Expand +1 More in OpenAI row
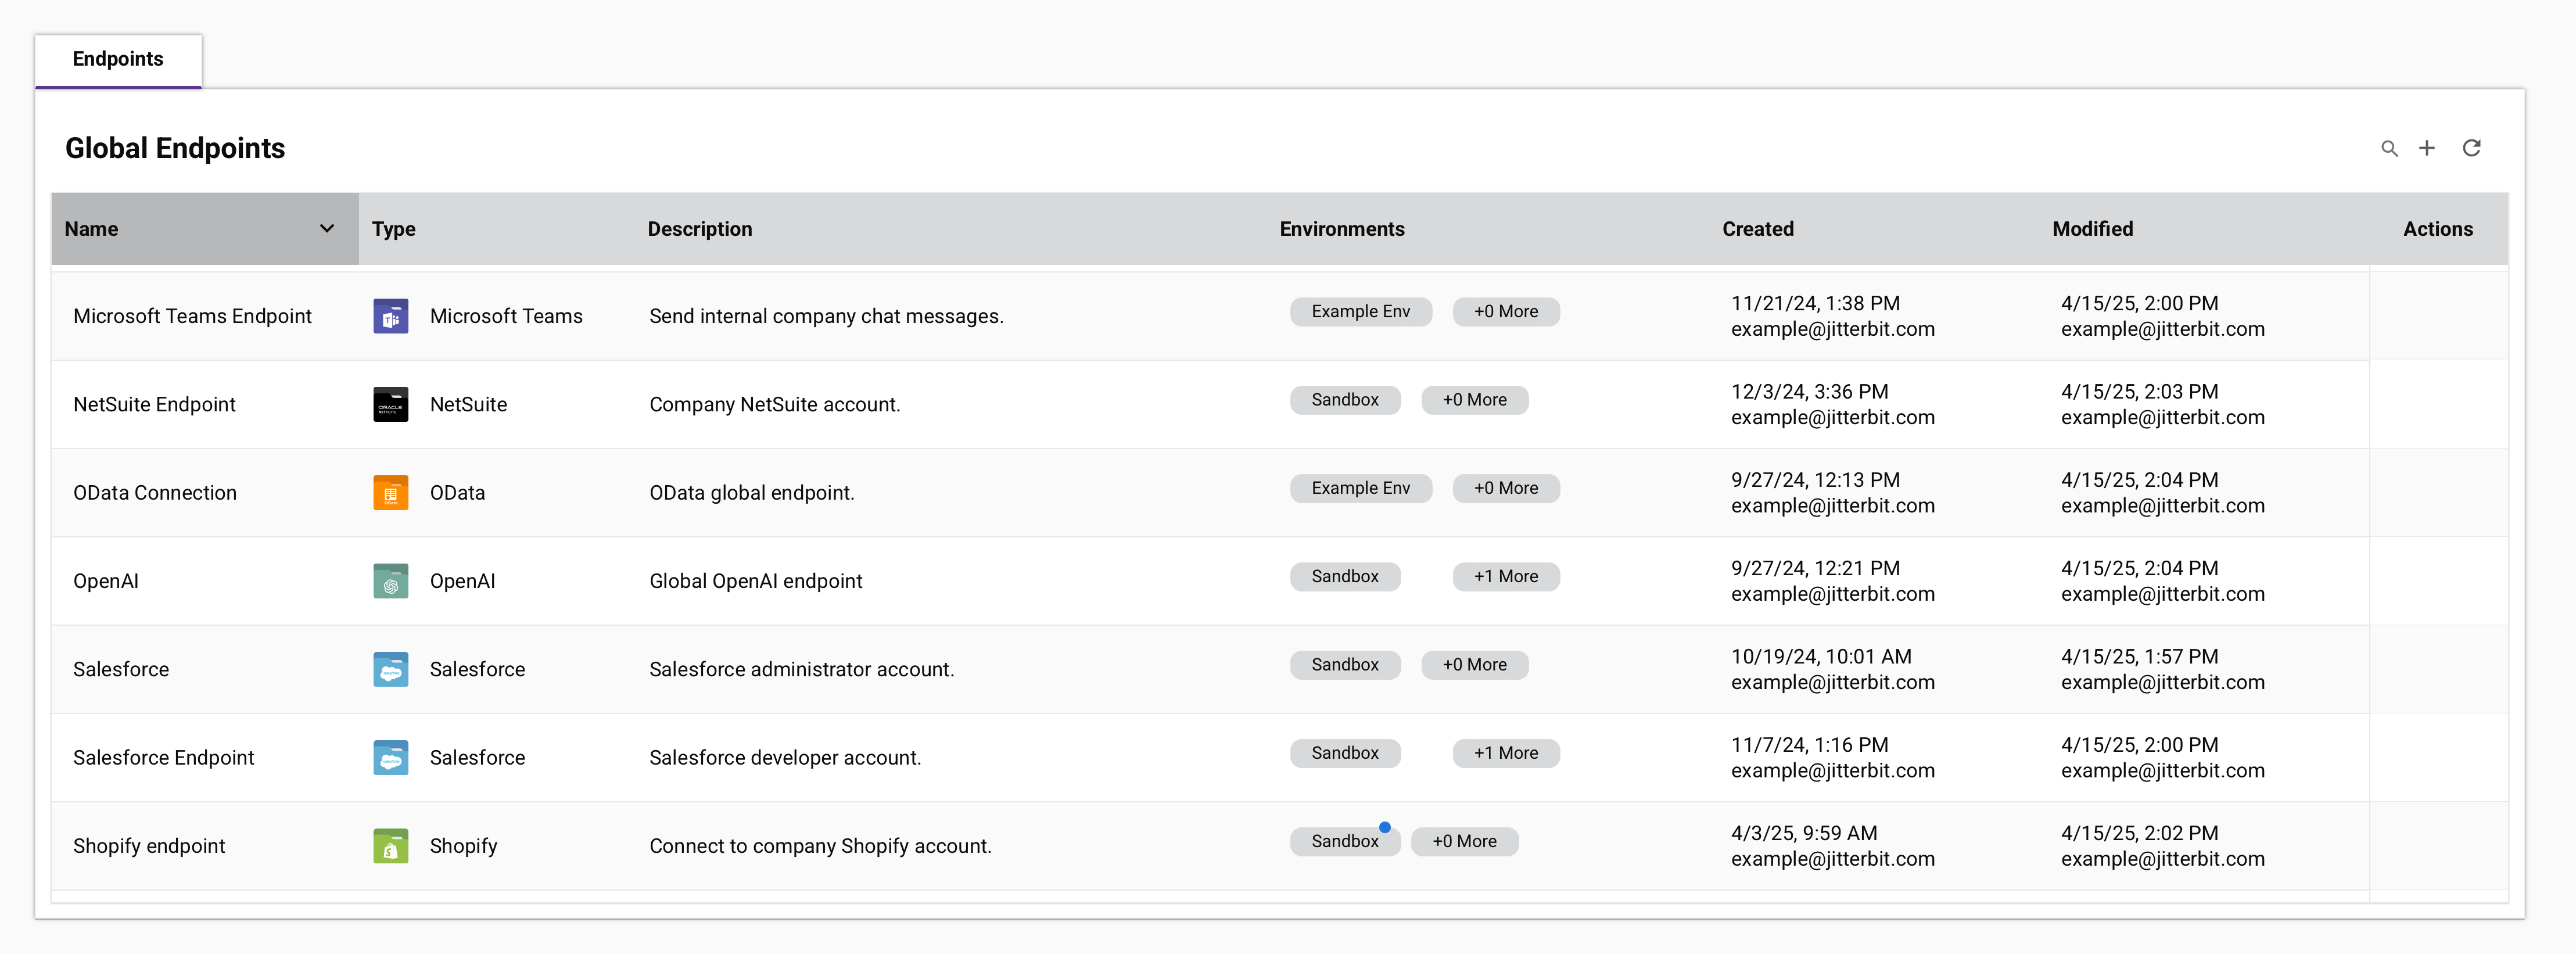Image resolution: width=2576 pixels, height=954 pixels. 1505,577
